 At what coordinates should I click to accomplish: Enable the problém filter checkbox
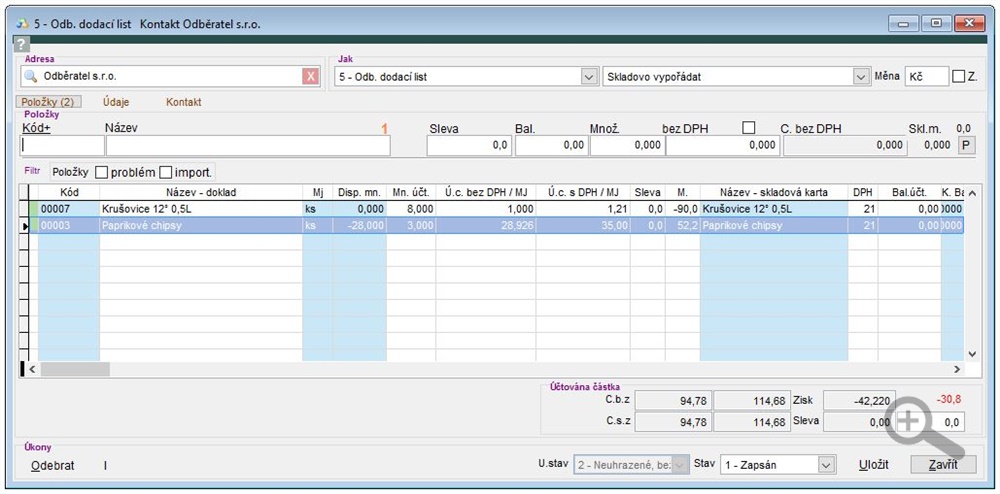pos(102,172)
